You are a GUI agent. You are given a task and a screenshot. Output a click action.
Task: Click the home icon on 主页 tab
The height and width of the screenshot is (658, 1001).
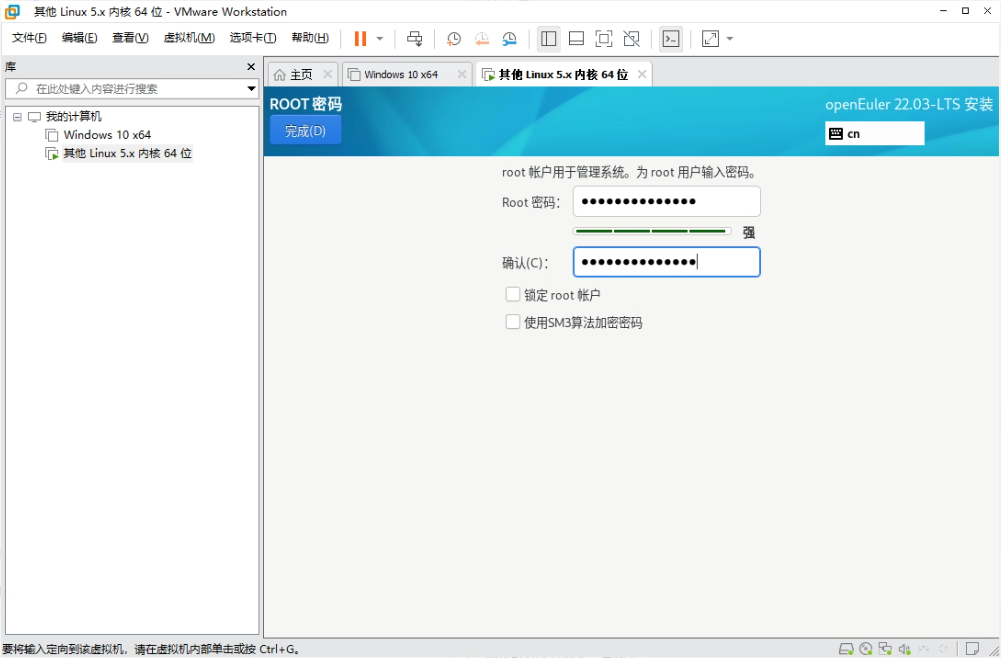(x=279, y=75)
